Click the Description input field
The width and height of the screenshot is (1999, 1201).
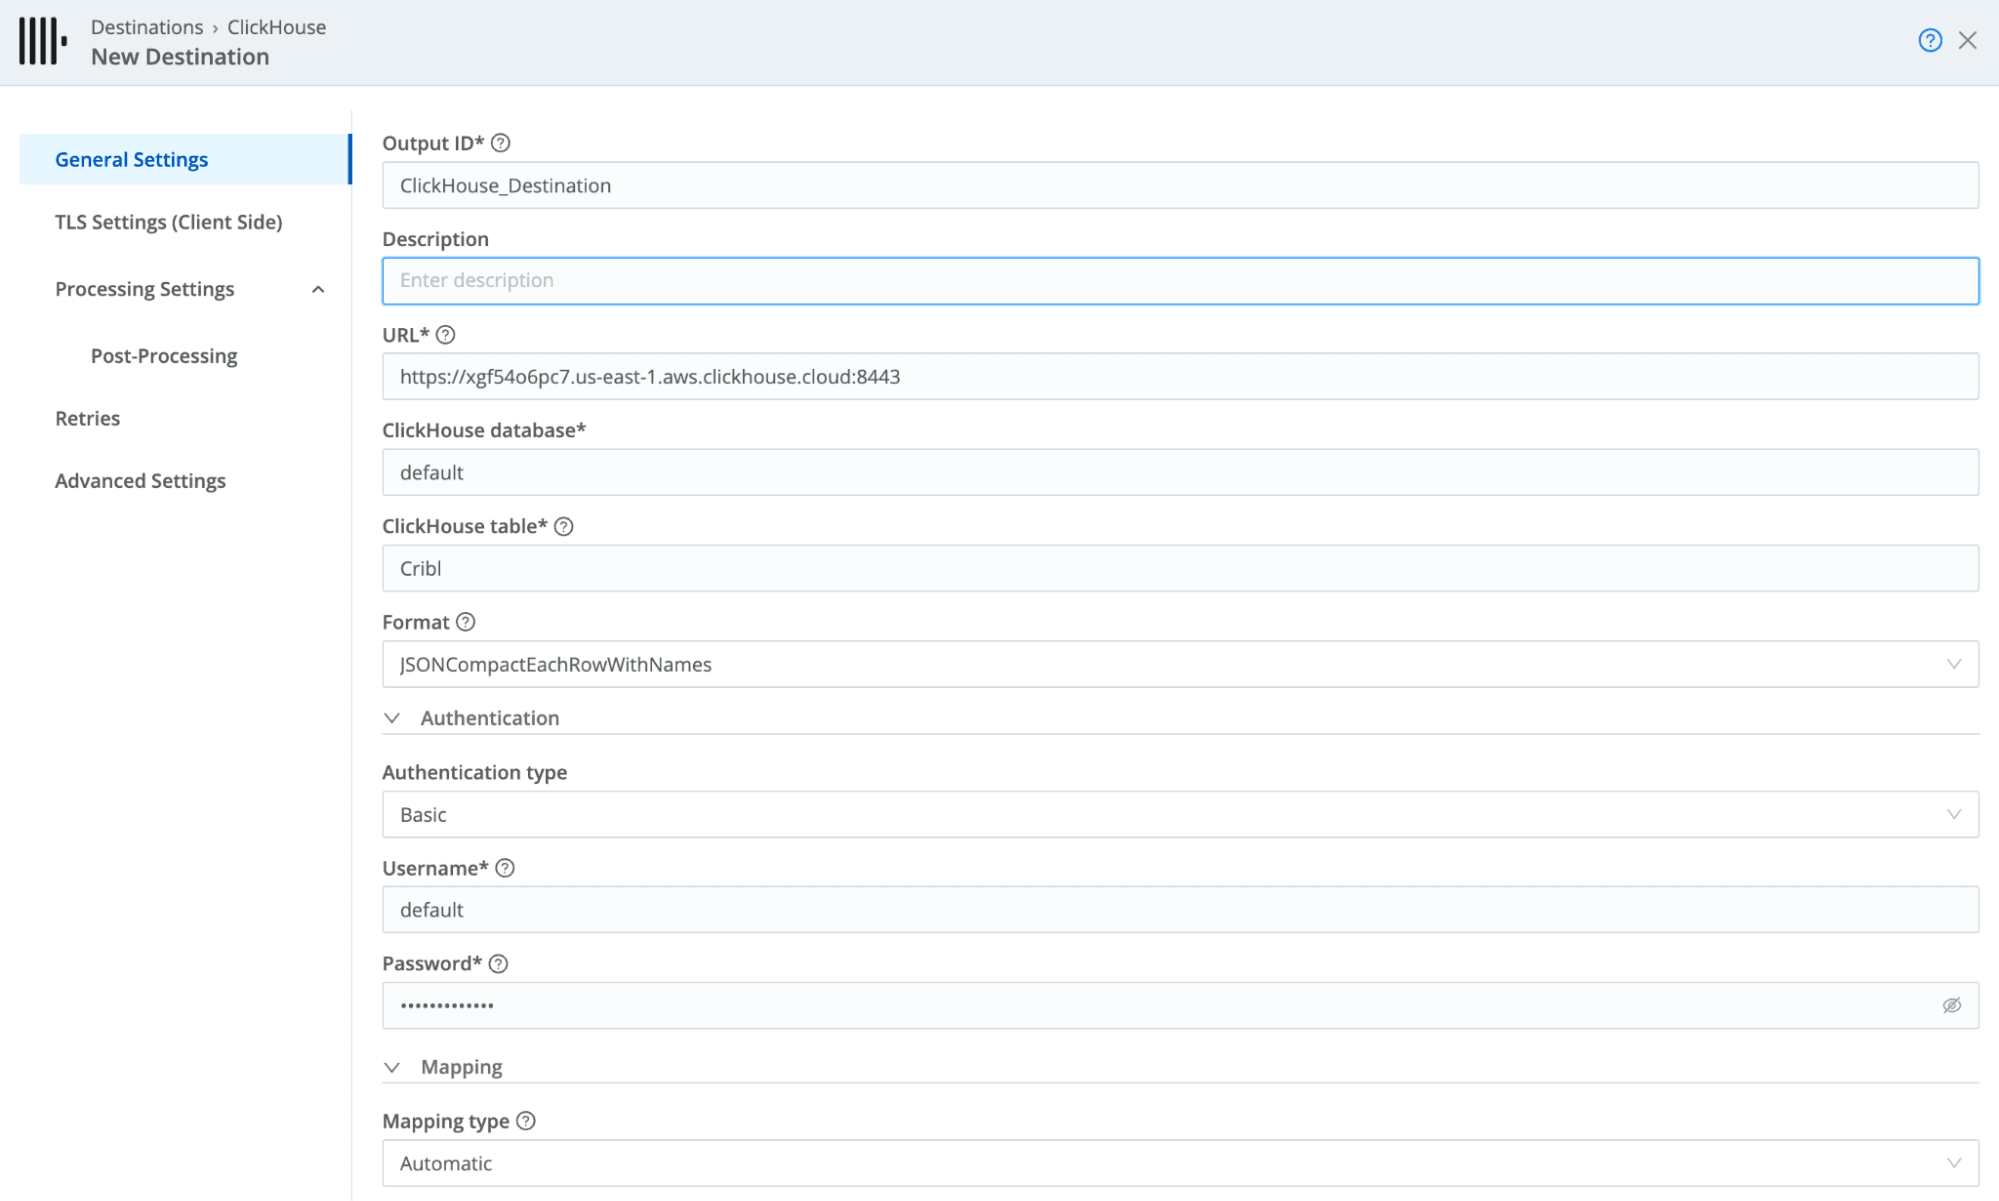pyautogui.click(x=1179, y=281)
